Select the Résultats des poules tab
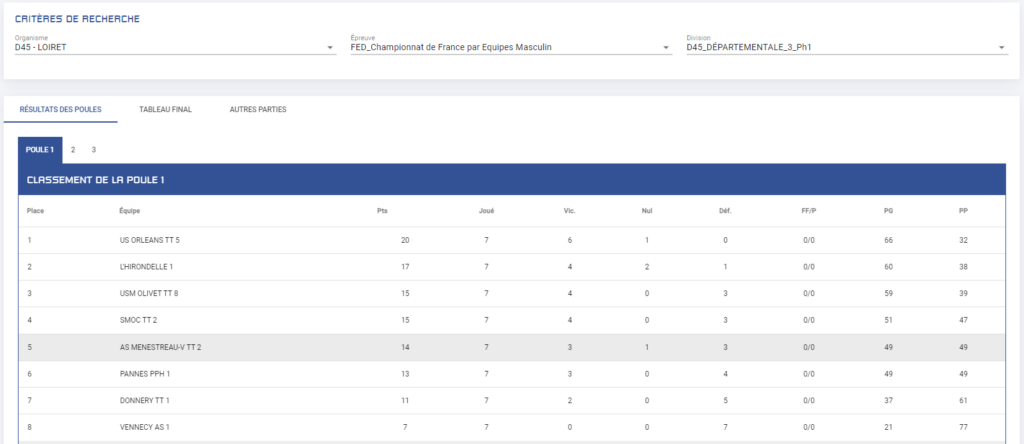The width and height of the screenshot is (1024, 444). point(61,110)
